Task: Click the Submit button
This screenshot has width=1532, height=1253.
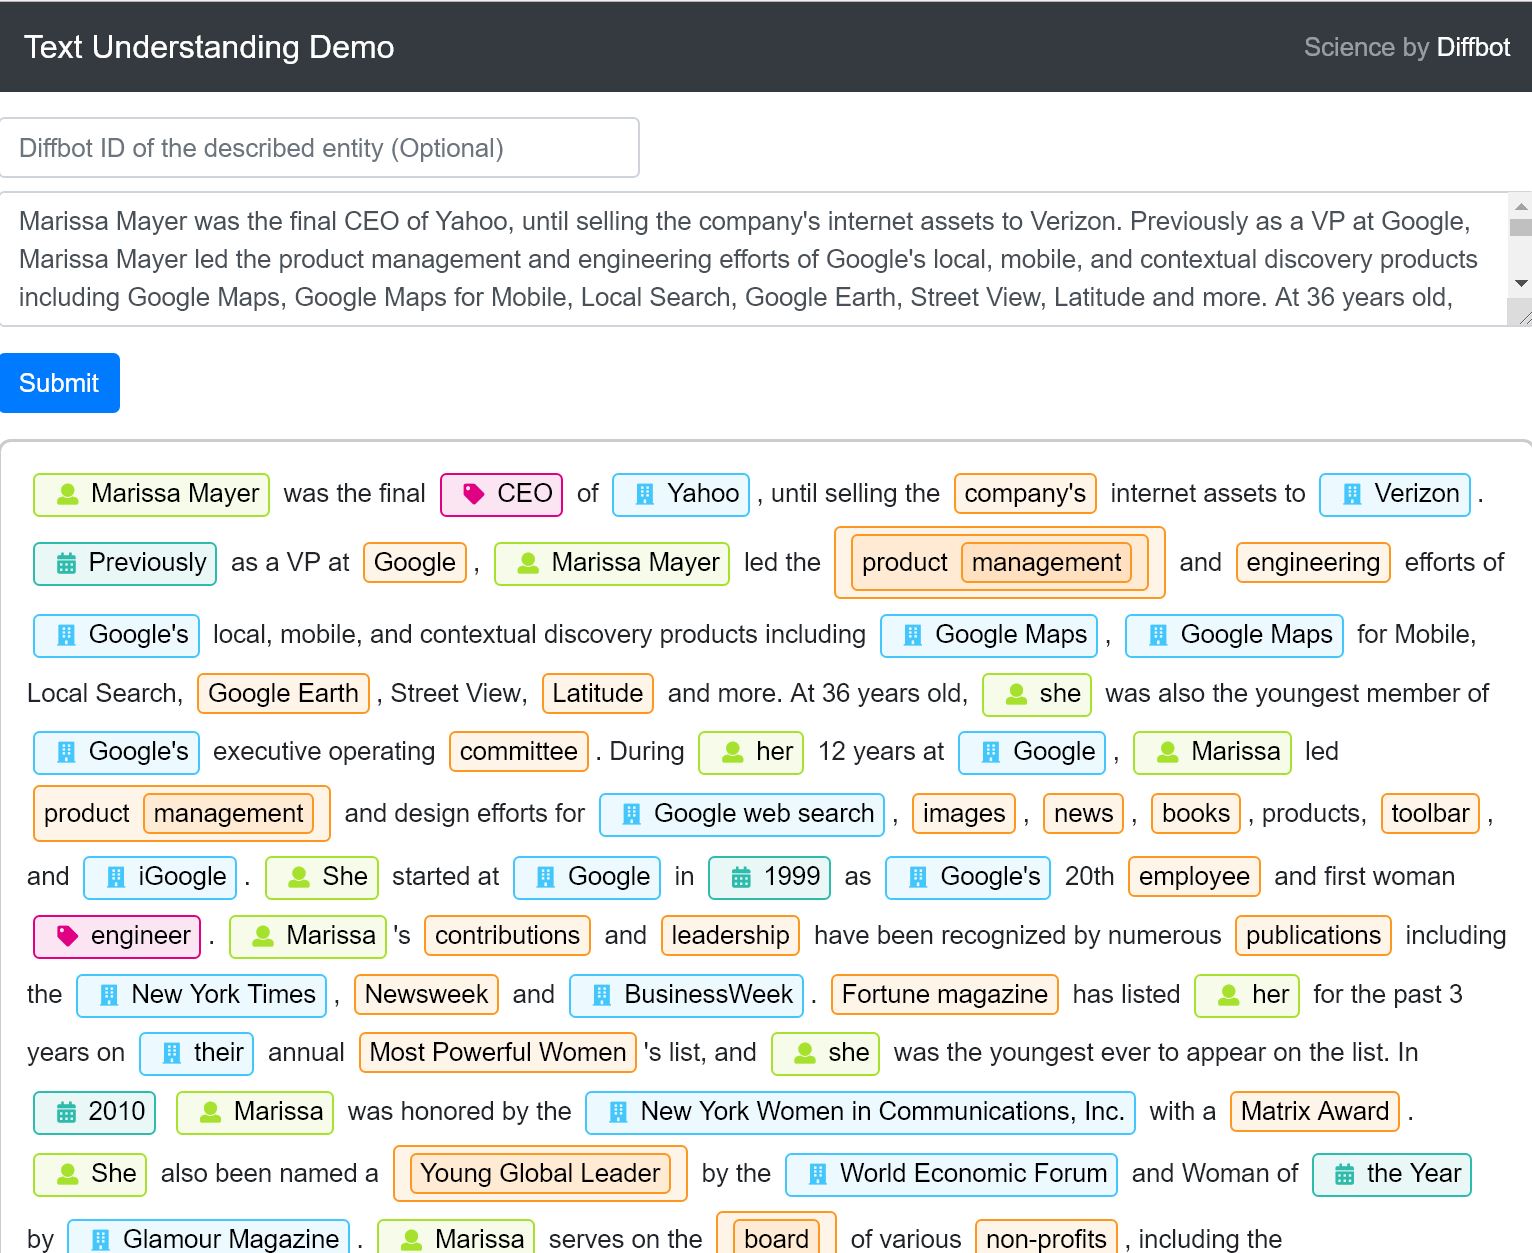Action: [x=60, y=383]
